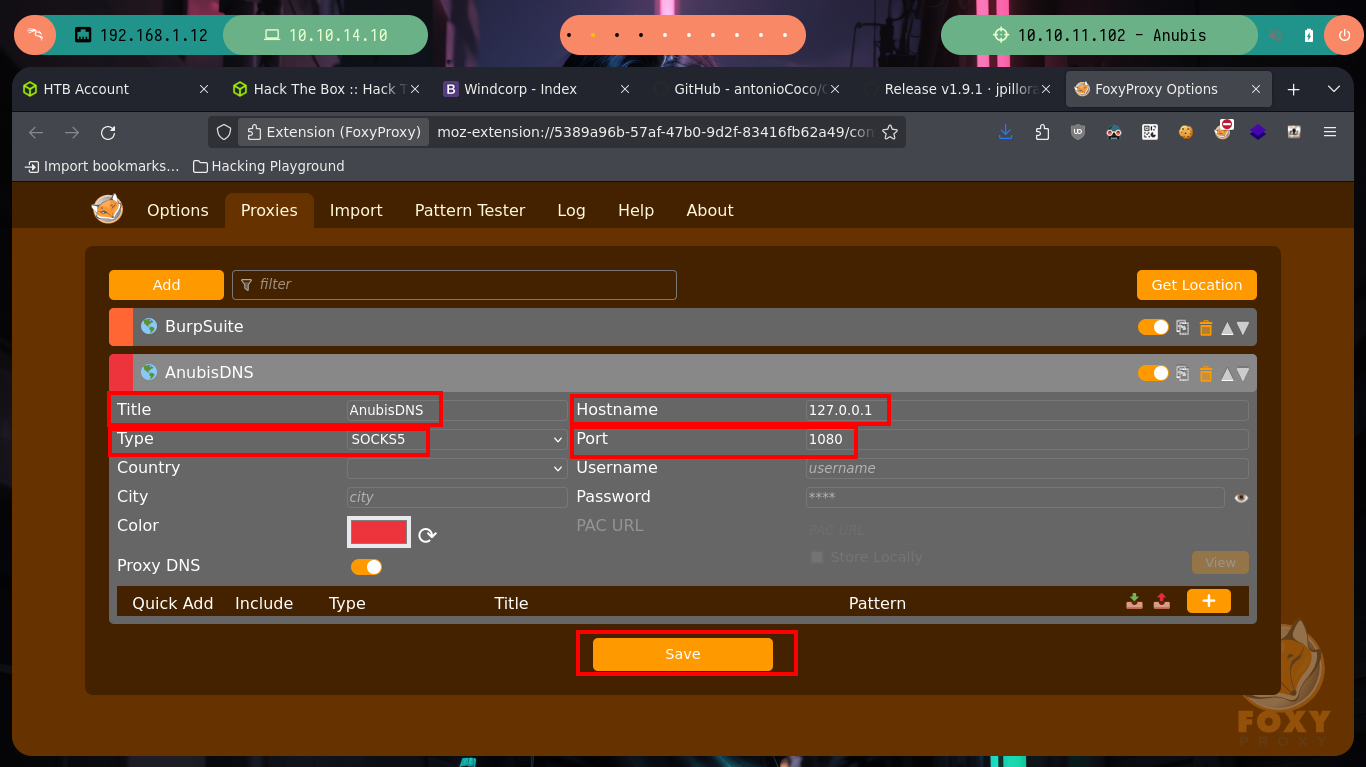Click the AnubisDNS red color bar
Image resolution: width=1366 pixels, height=767 pixels.
(x=121, y=373)
